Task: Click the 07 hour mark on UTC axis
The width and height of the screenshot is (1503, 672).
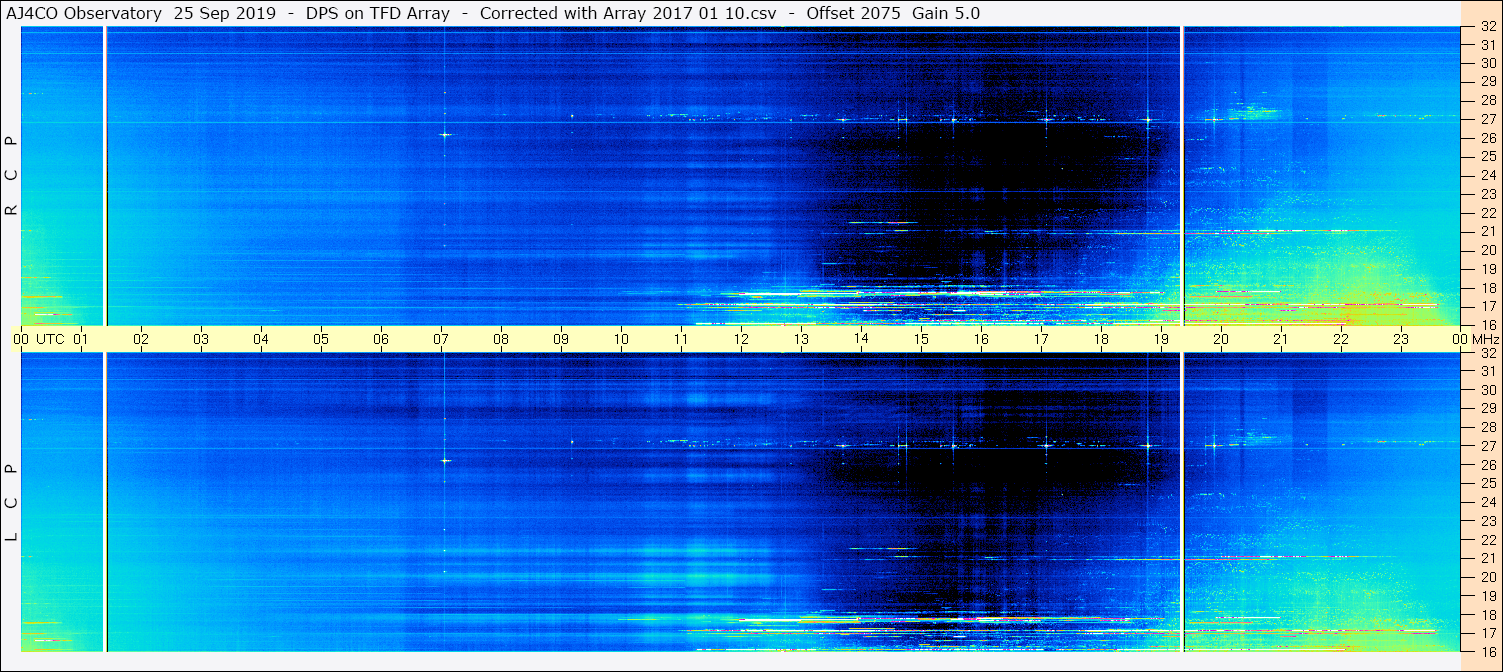Action: pyautogui.click(x=441, y=339)
